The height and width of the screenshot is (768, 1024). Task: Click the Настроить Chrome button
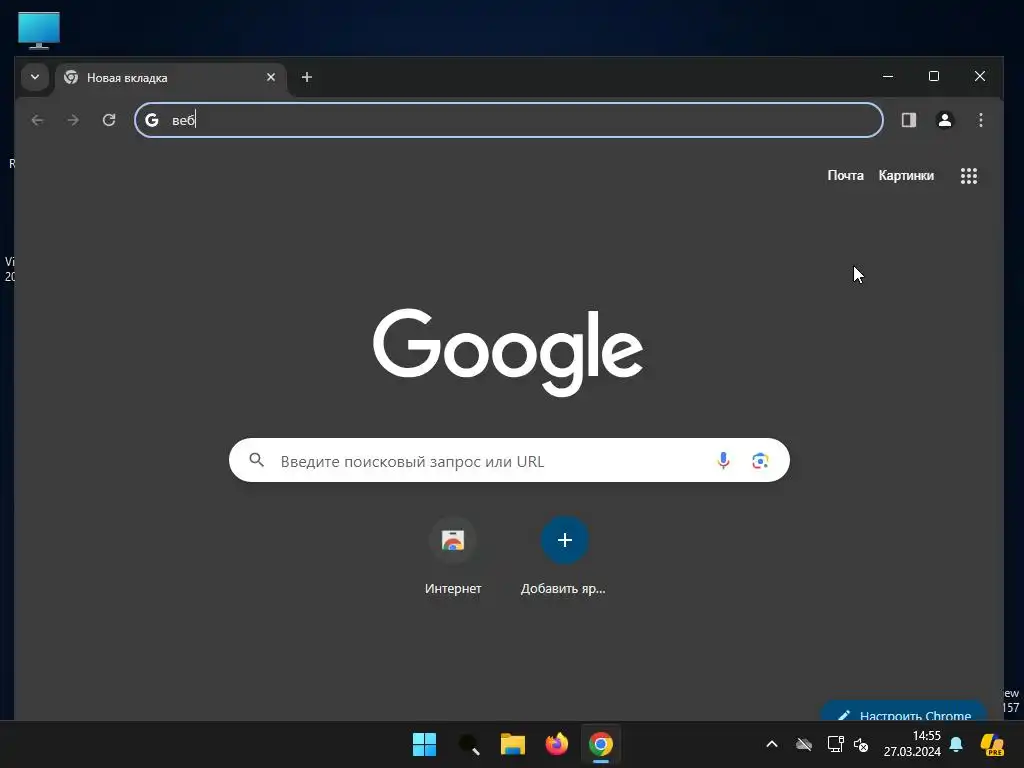point(905,712)
